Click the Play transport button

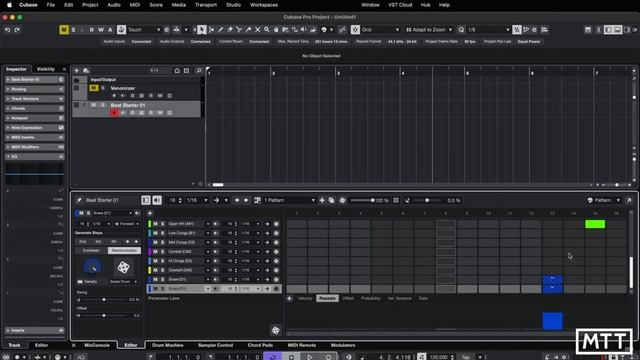(x=309, y=357)
